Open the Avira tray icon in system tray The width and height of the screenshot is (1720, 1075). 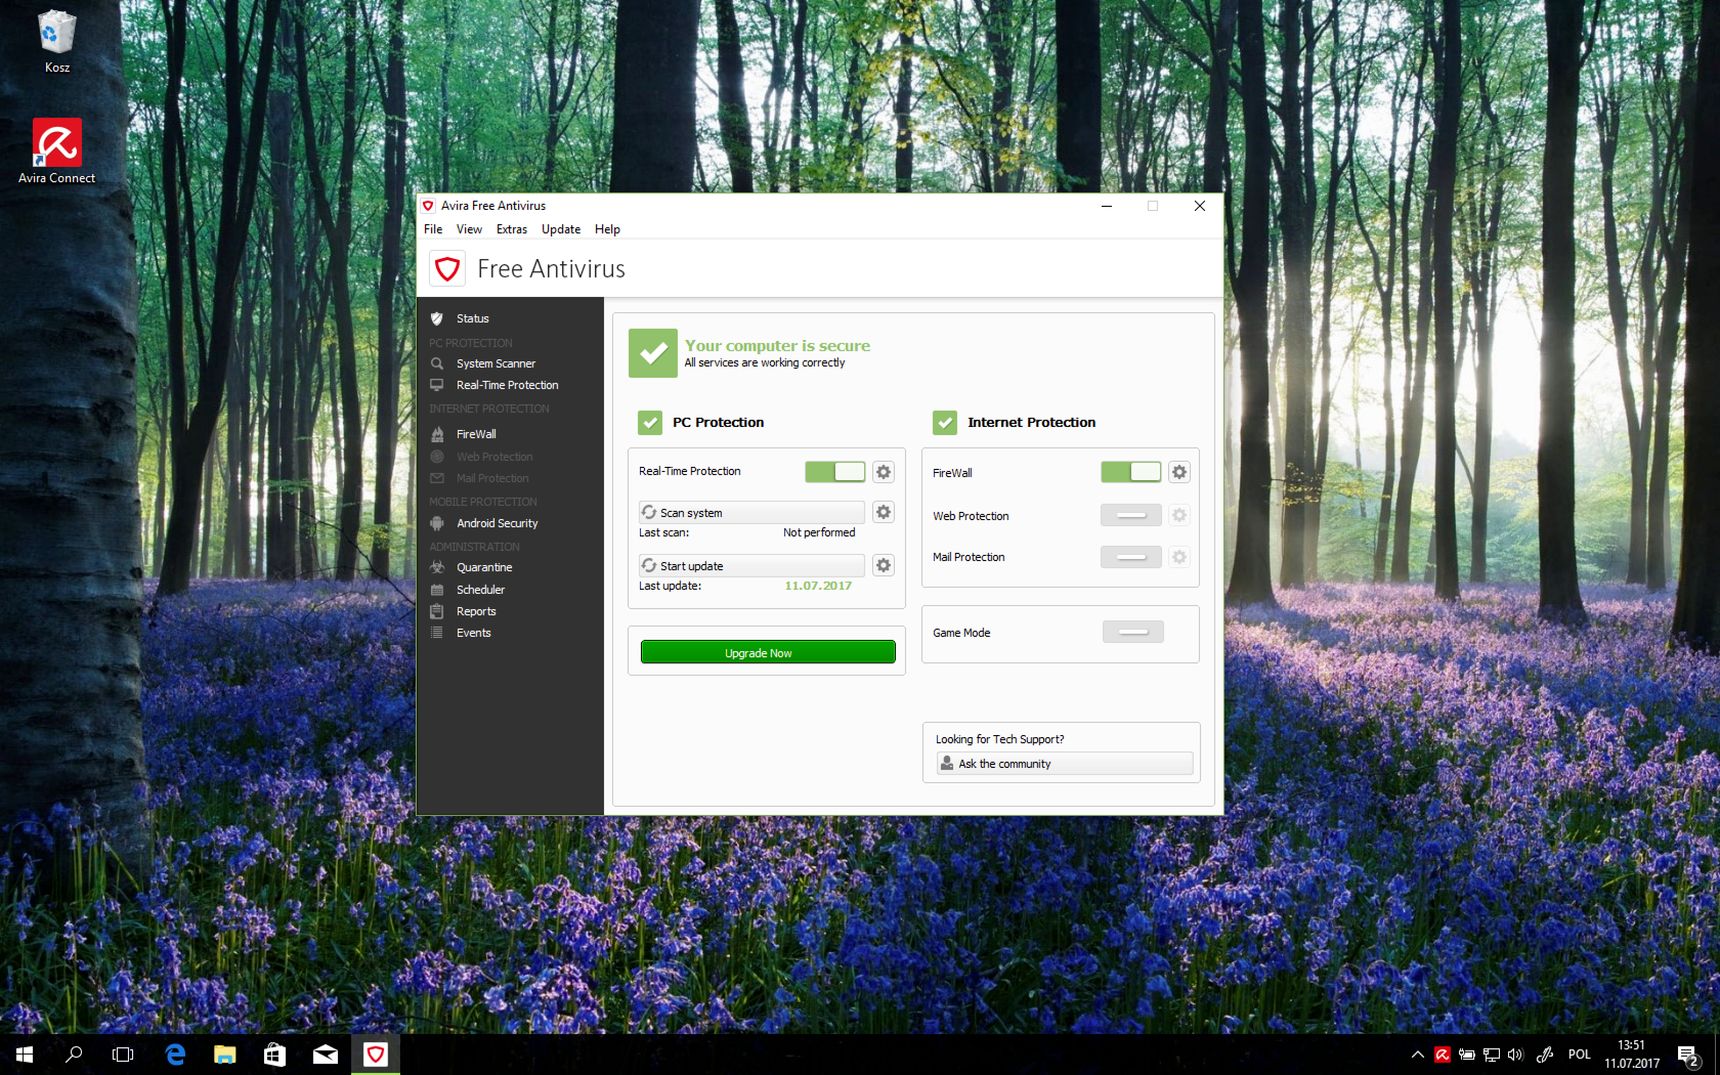[1442, 1055]
